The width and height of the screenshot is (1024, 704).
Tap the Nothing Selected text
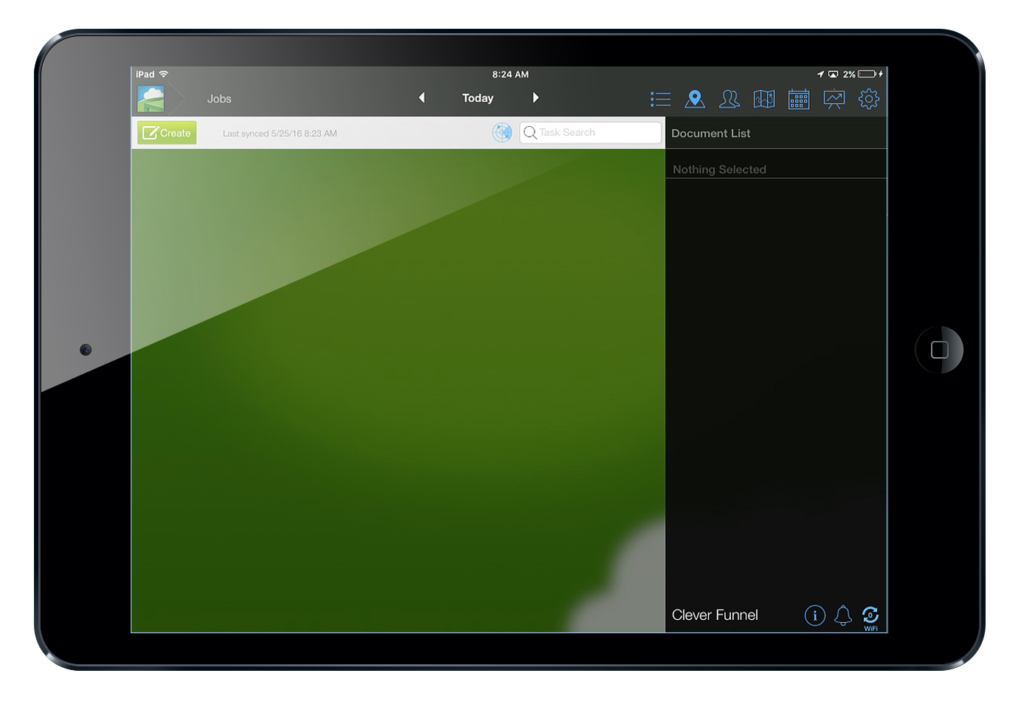point(719,169)
